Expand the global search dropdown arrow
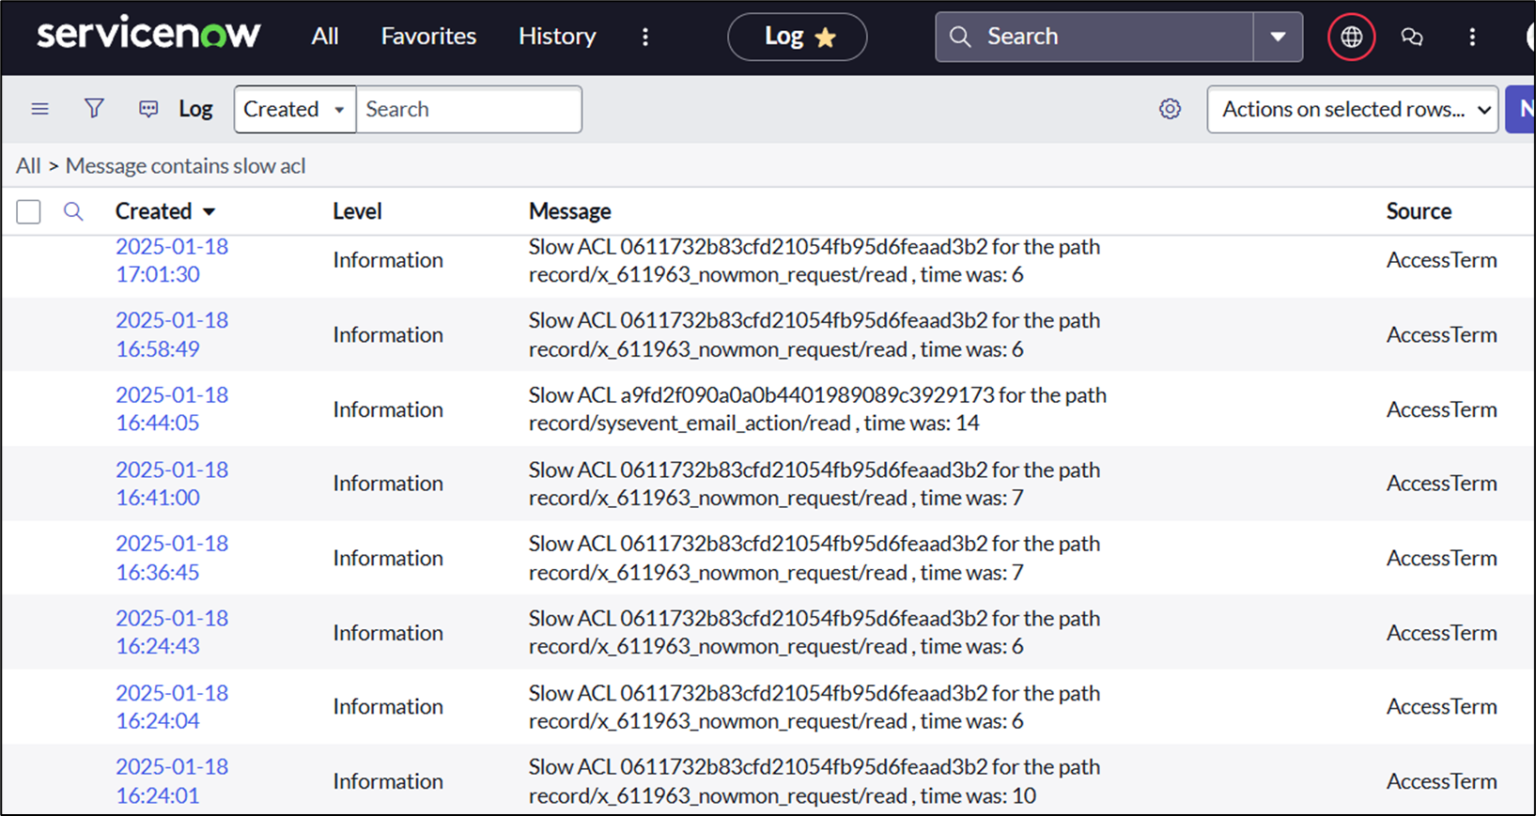 [x=1278, y=37]
